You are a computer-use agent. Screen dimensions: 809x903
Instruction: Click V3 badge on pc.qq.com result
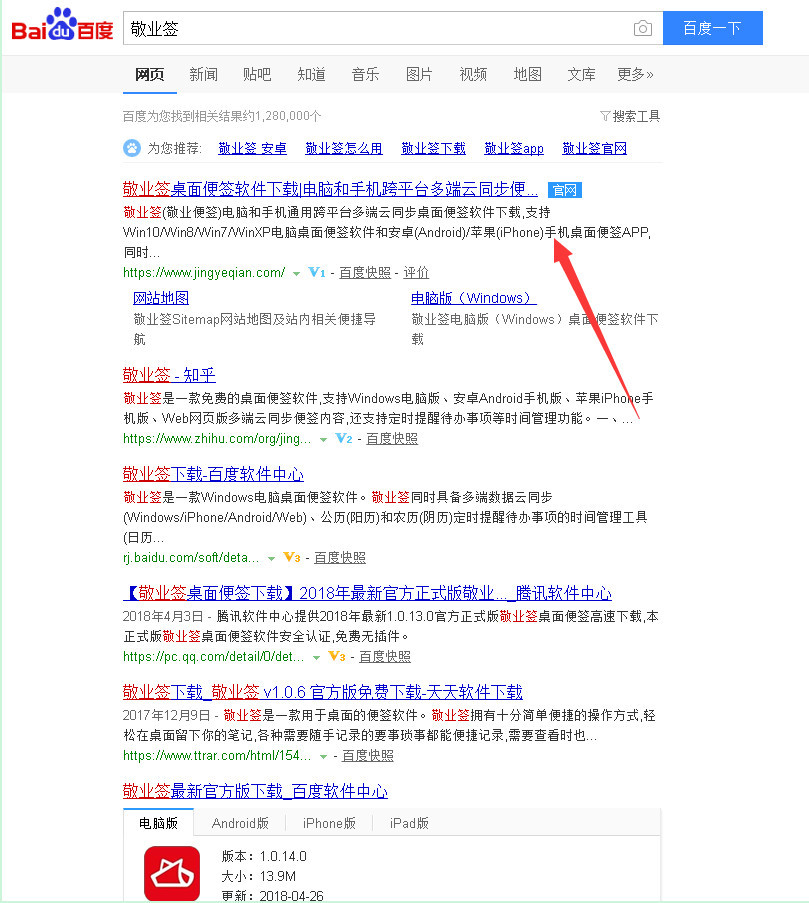(337, 656)
